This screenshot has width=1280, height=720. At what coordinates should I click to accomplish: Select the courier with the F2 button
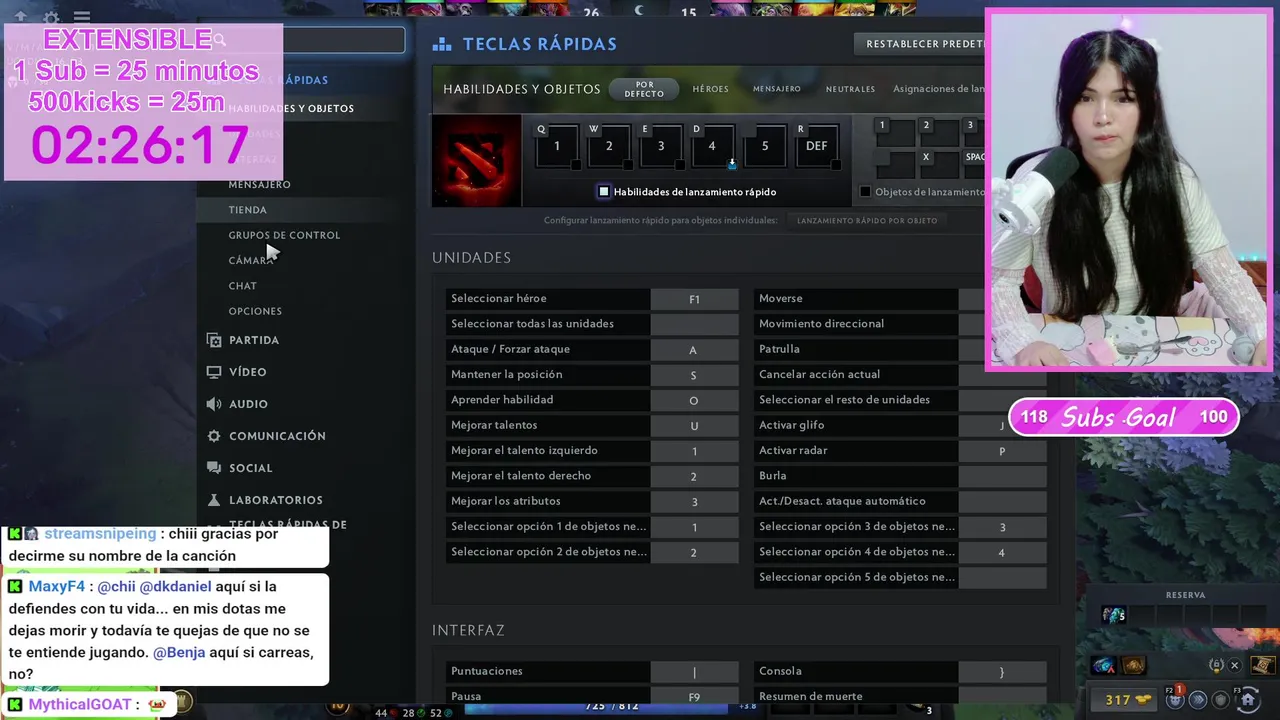click(1175, 699)
